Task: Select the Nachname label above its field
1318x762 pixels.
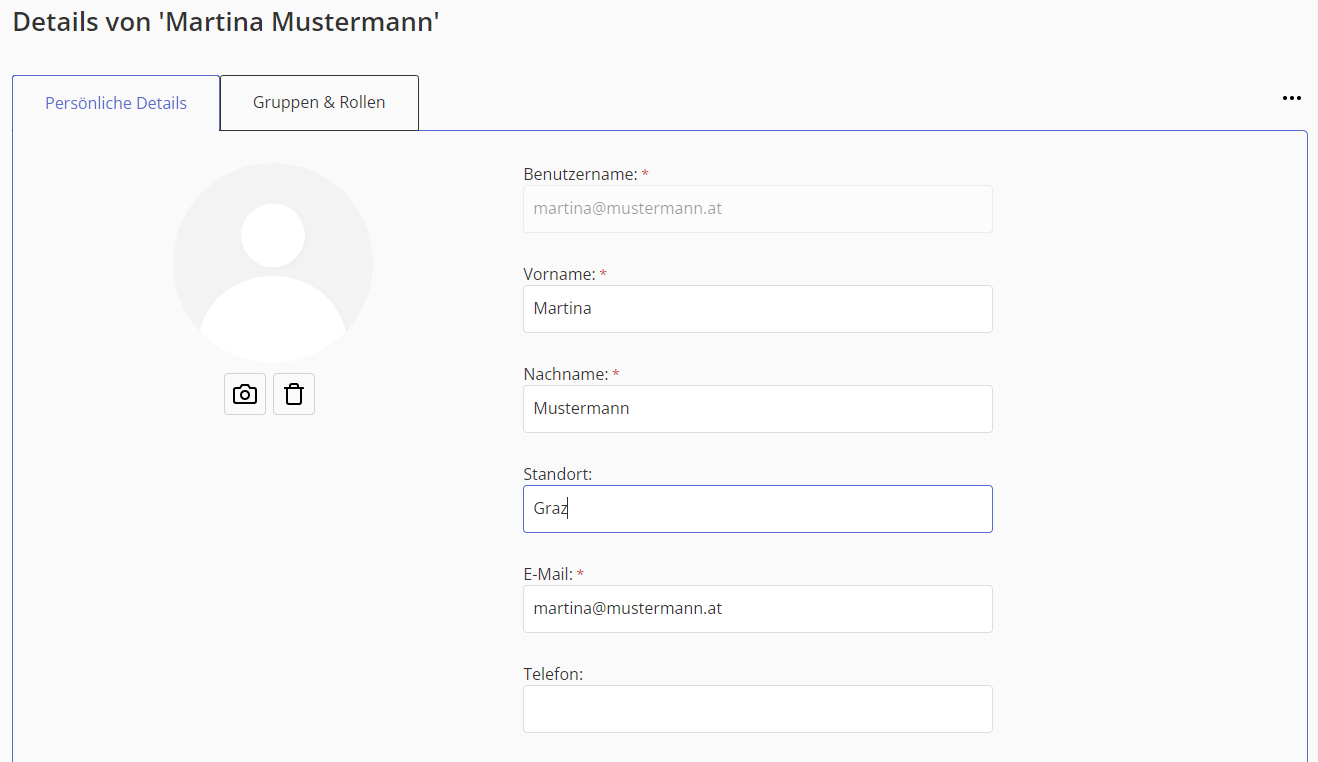Action: 565,374
